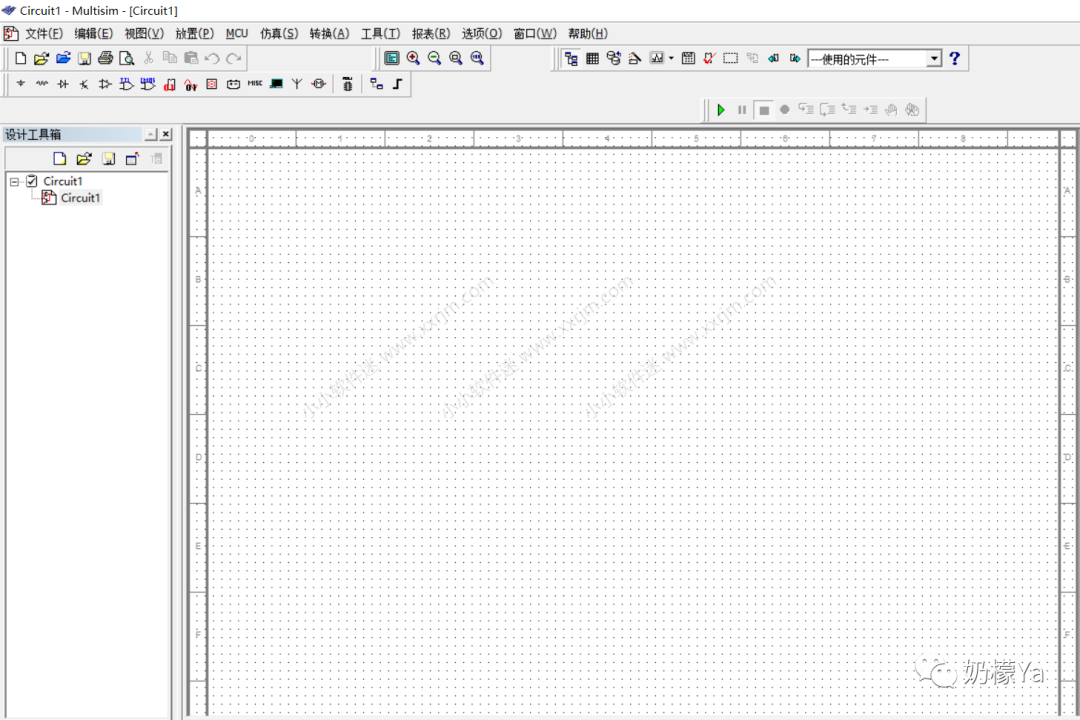Screen dimensions: 1080x720
Task: Open the 文件(F) menu
Action: (x=43, y=33)
